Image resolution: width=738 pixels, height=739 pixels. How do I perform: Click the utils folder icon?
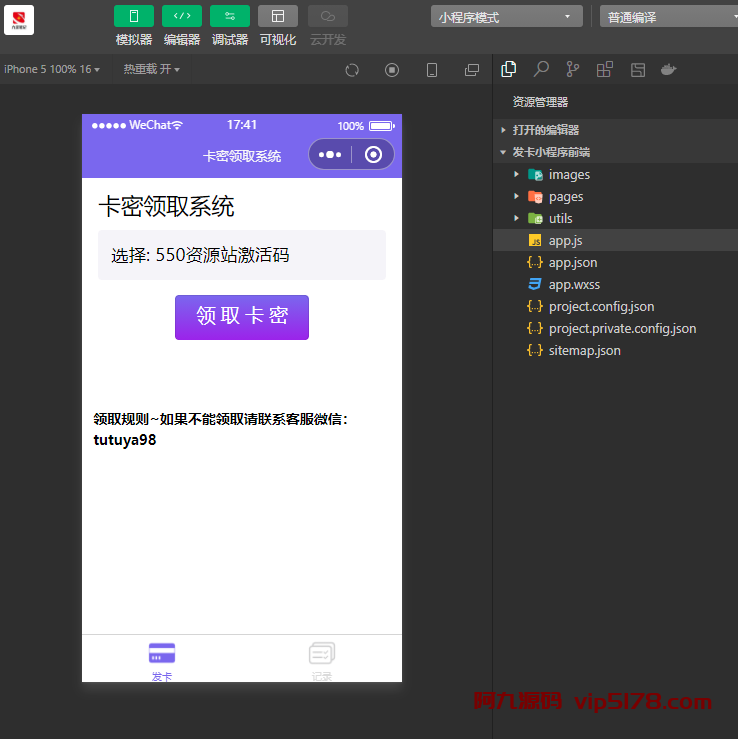(535, 219)
